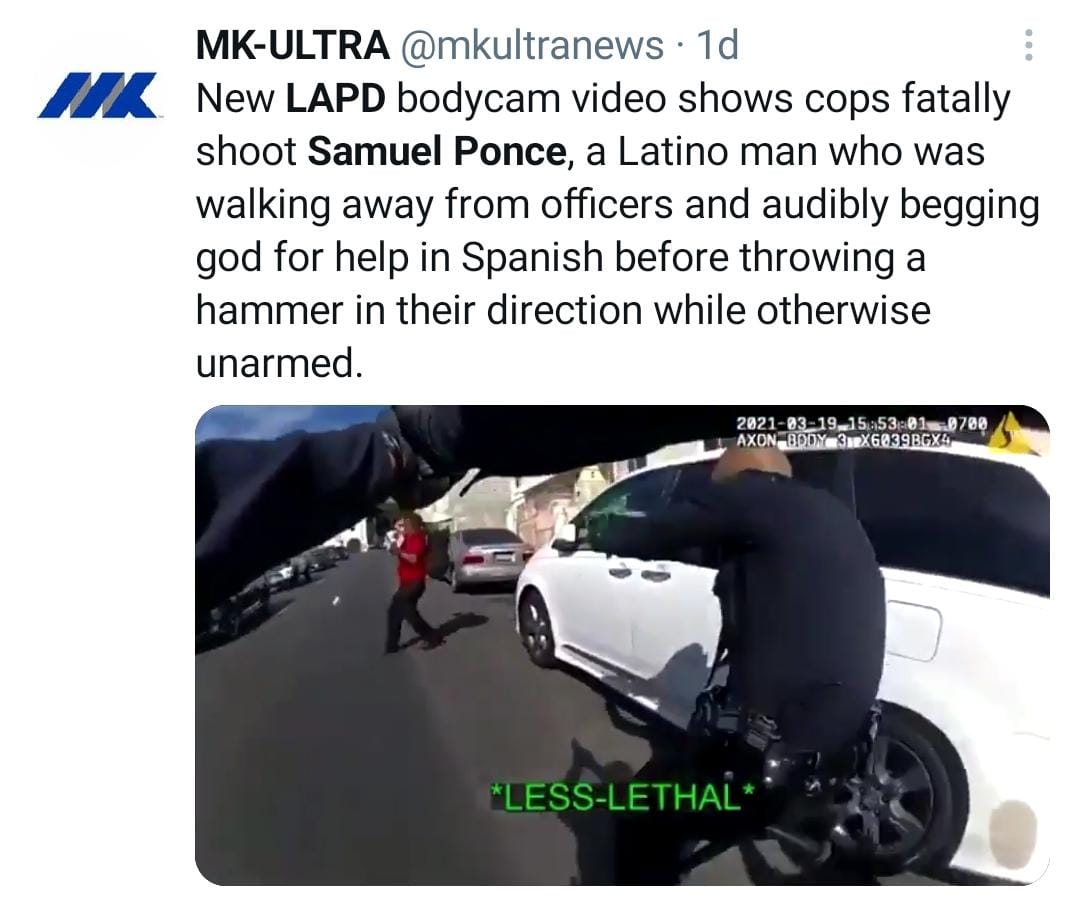Play the bodycam video thumbnail
Viewport: 1080px width, 906px height.
click(x=623, y=645)
